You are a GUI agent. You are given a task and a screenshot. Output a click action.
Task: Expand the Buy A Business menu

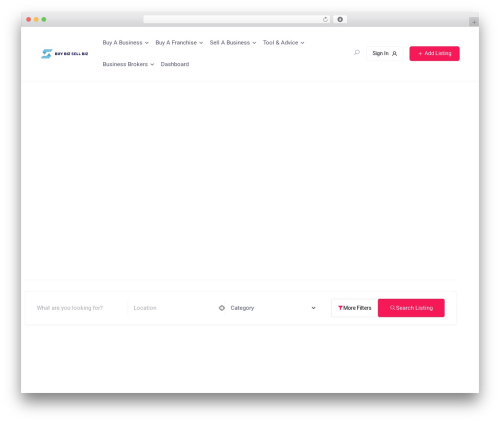[126, 43]
